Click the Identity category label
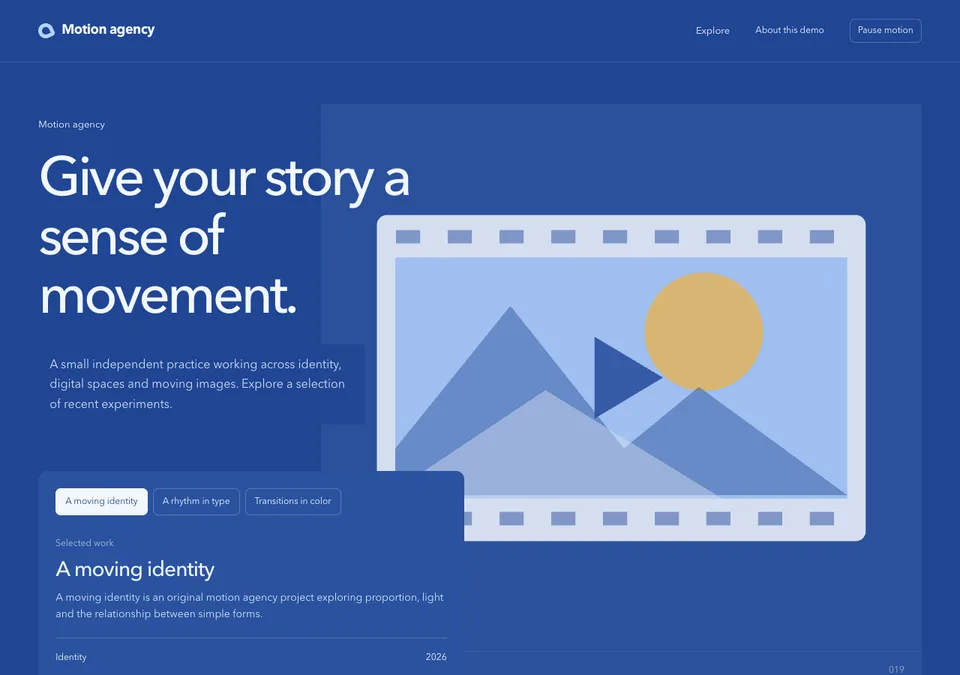 [x=71, y=657]
